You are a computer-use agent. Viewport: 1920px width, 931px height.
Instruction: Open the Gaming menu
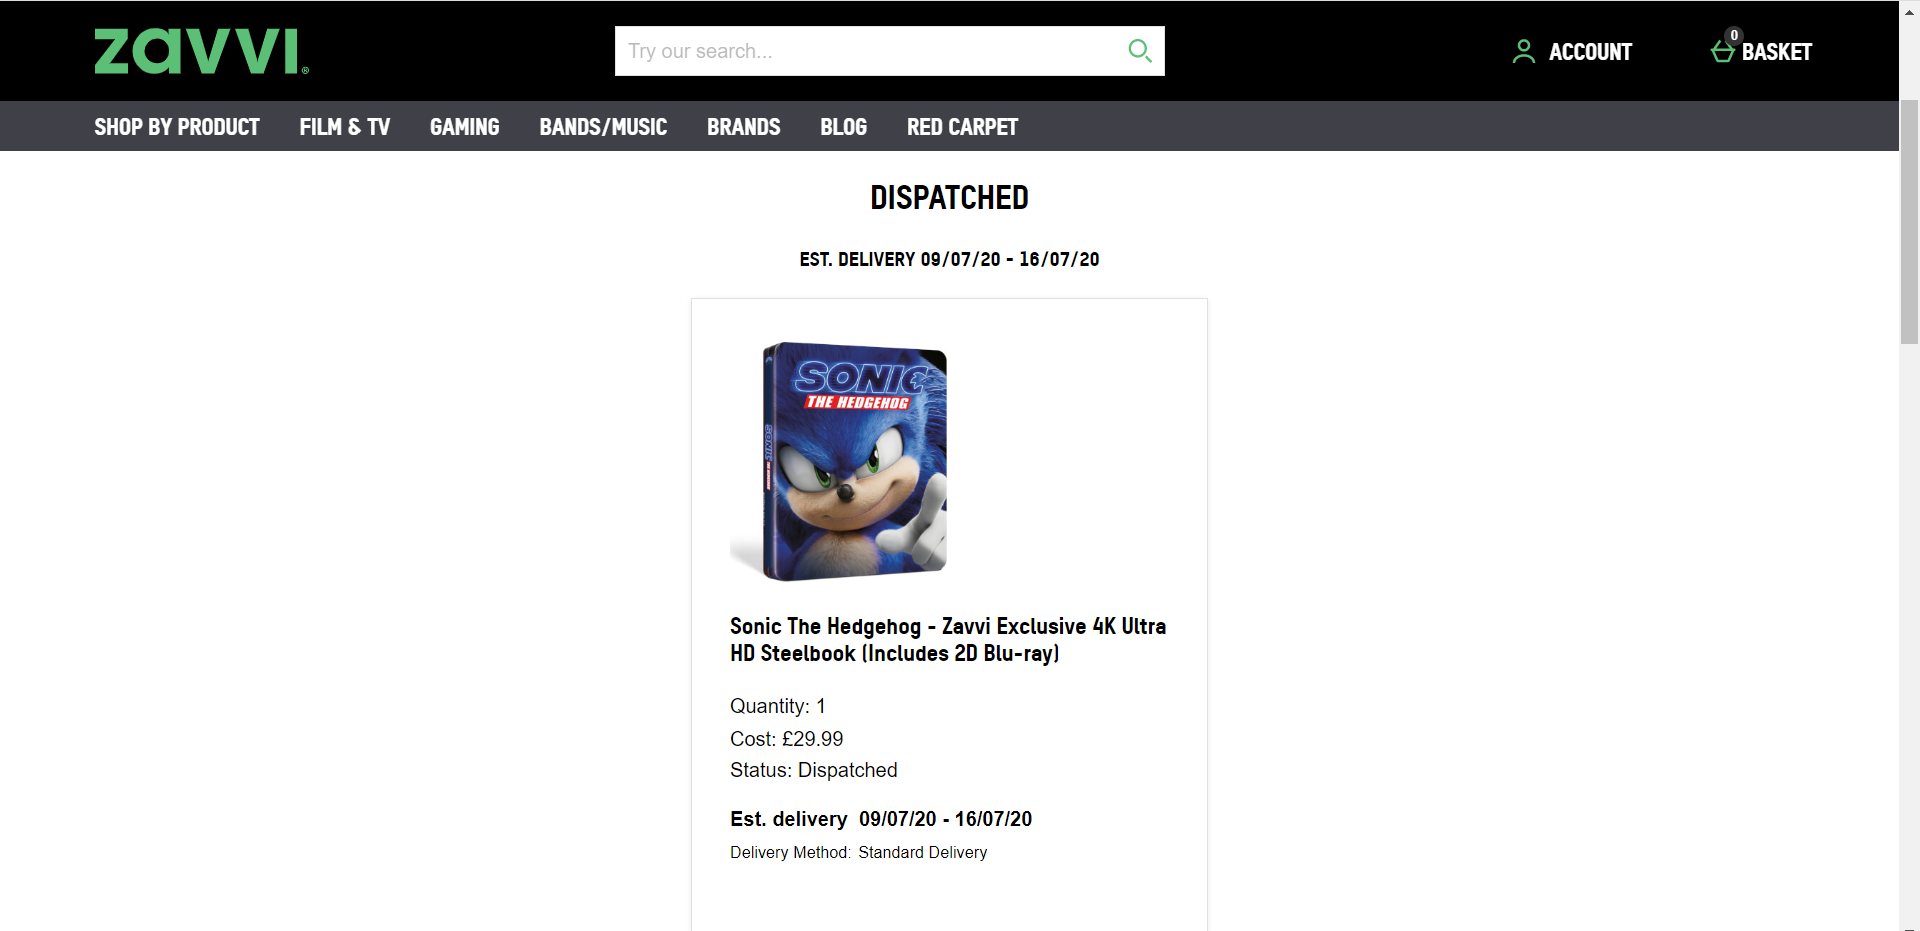pos(464,127)
